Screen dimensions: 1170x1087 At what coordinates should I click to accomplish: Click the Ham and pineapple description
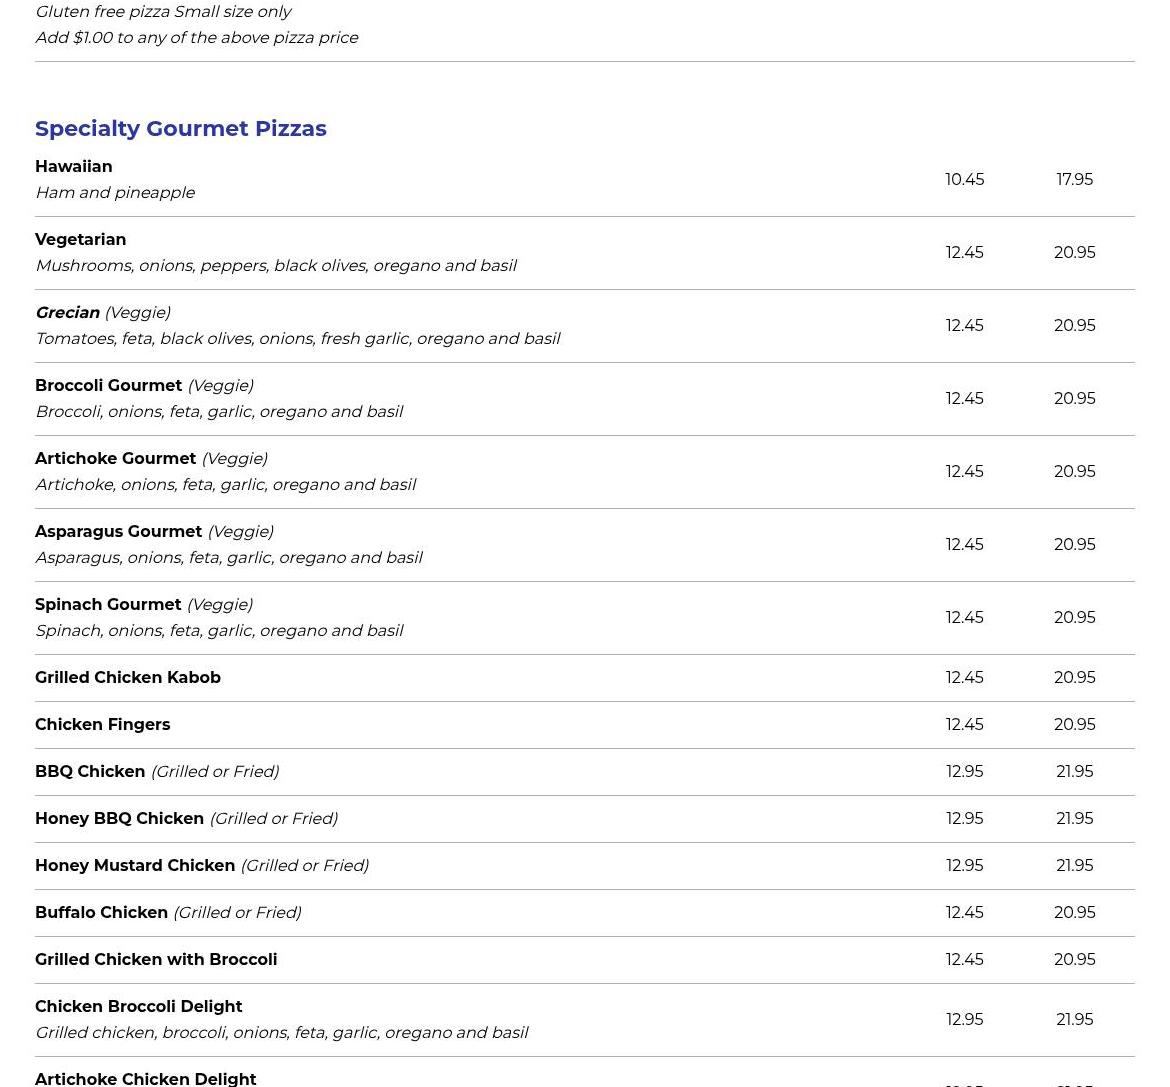[x=115, y=192]
